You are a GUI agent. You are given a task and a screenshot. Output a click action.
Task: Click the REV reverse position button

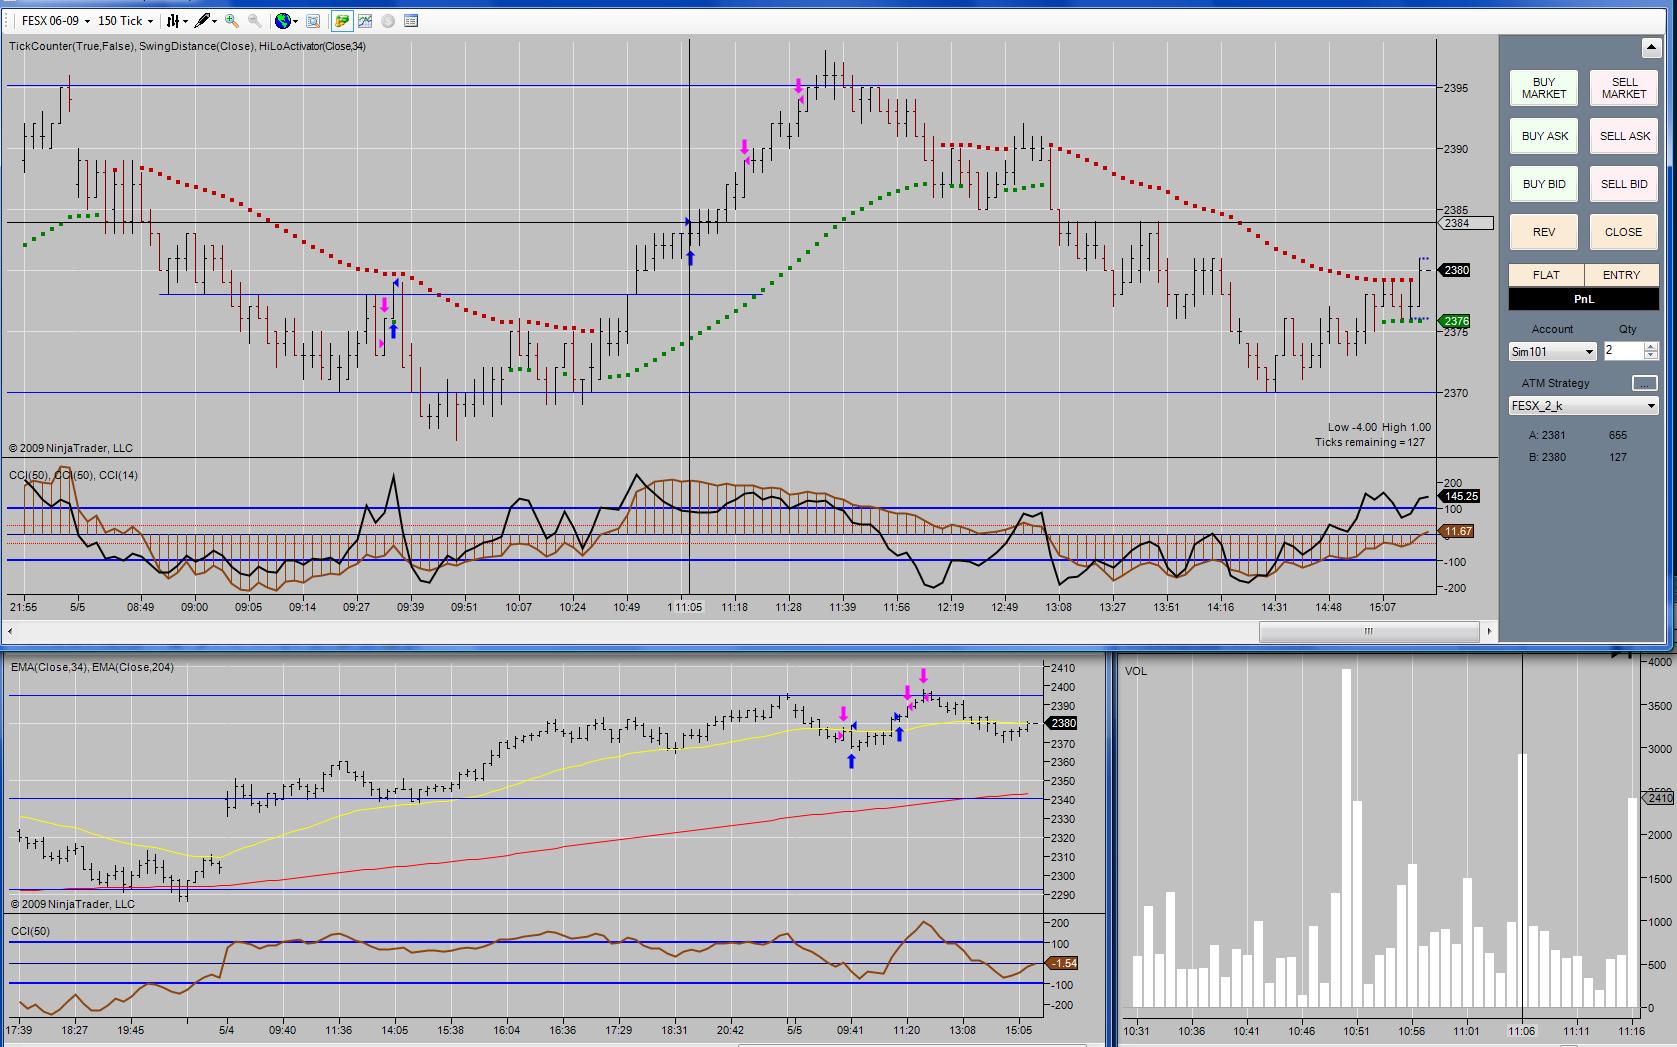1543,232
